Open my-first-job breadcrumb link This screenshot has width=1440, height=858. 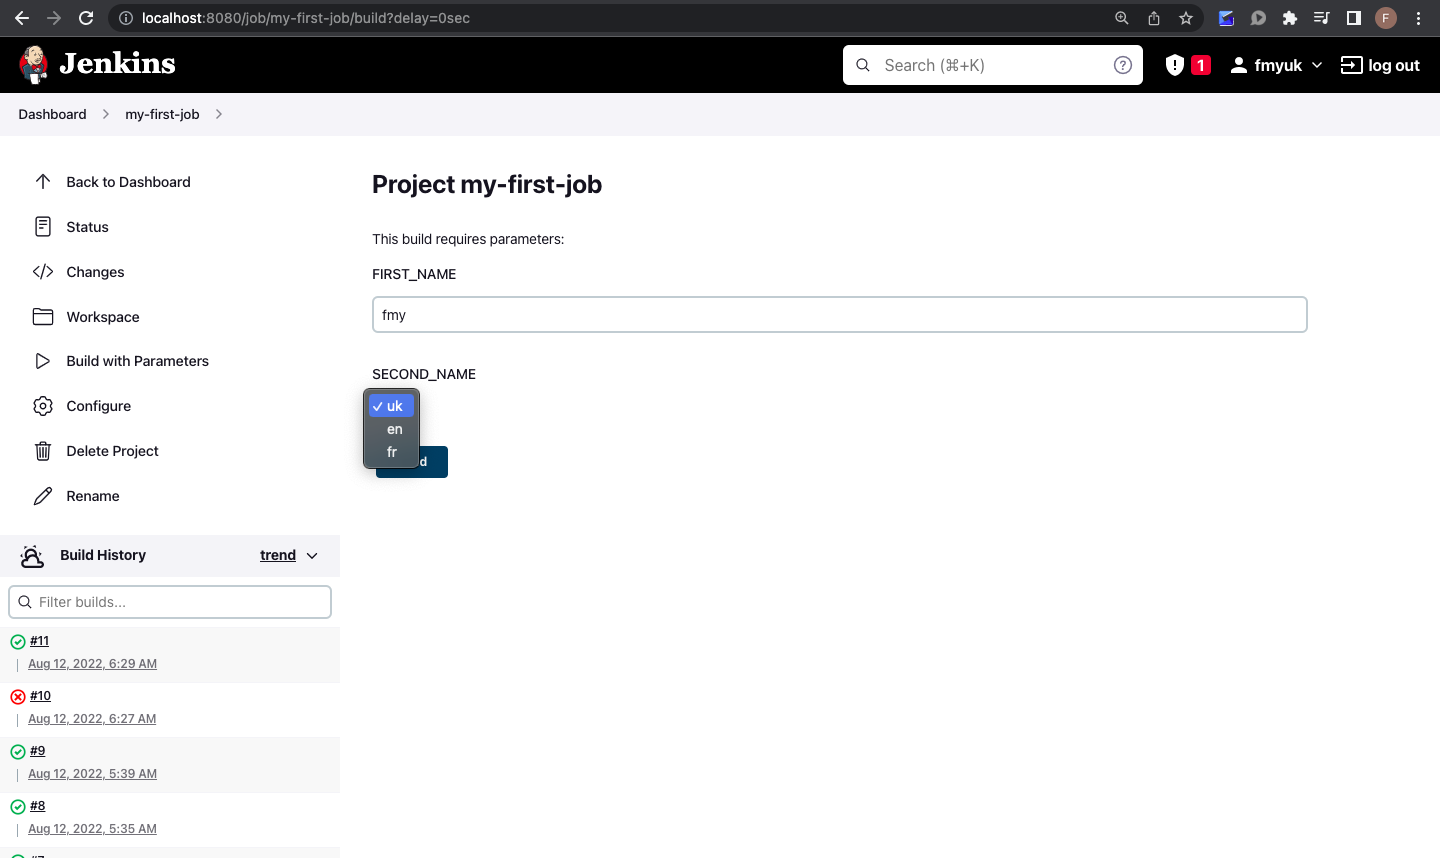point(162,114)
